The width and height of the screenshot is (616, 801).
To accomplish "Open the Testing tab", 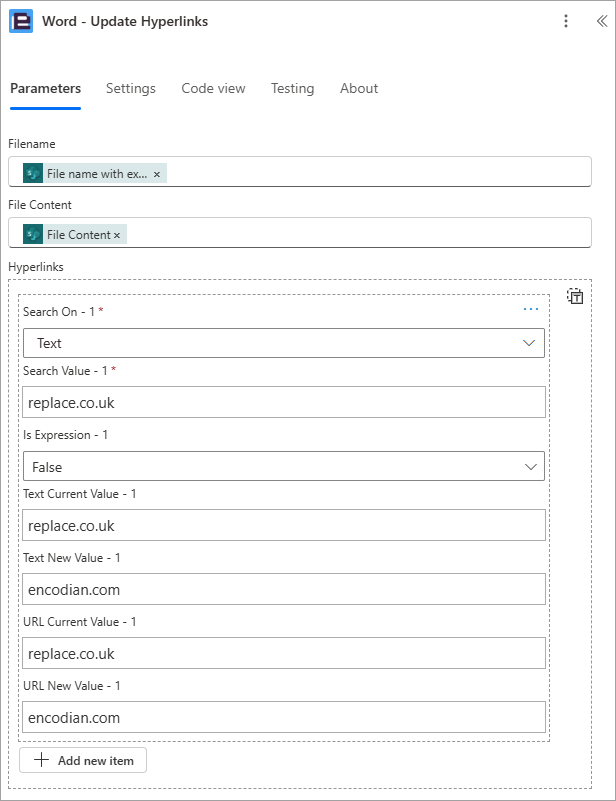I will [293, 88].
